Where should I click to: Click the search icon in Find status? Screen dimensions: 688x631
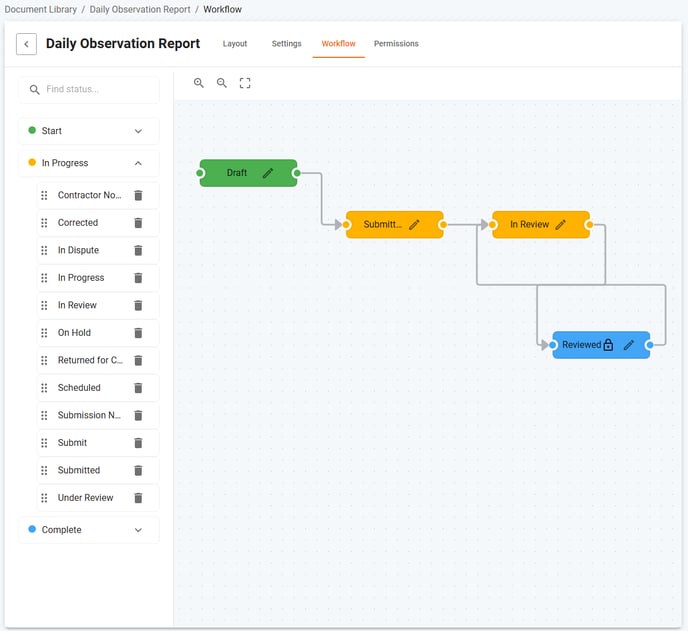(34, 90)
